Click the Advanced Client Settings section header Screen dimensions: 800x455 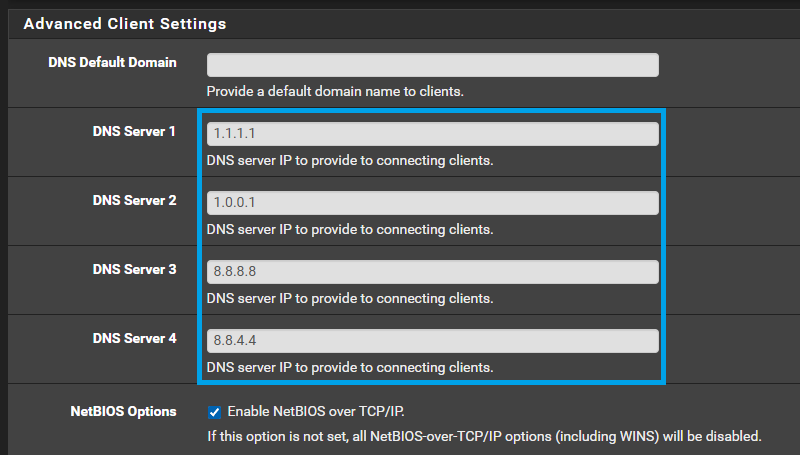(x=125, y=23)
